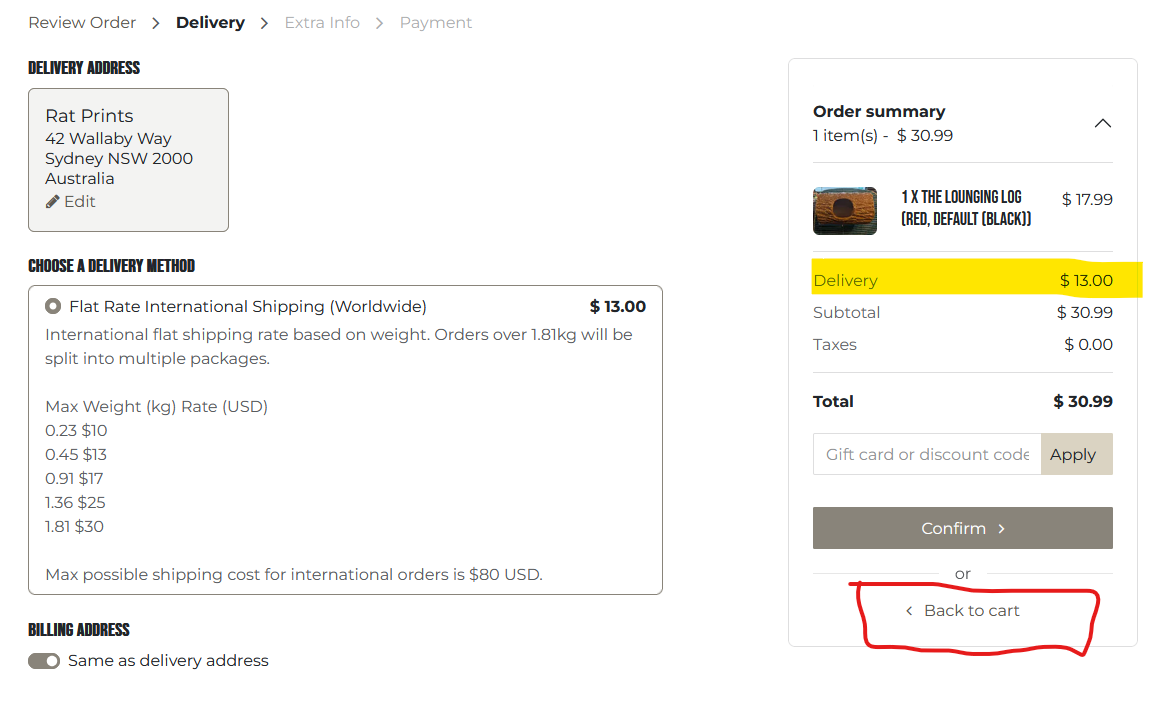This screenshot has width=1165, height=711.
Task: Click the Rat Prints address card
Action: (128, 159)
